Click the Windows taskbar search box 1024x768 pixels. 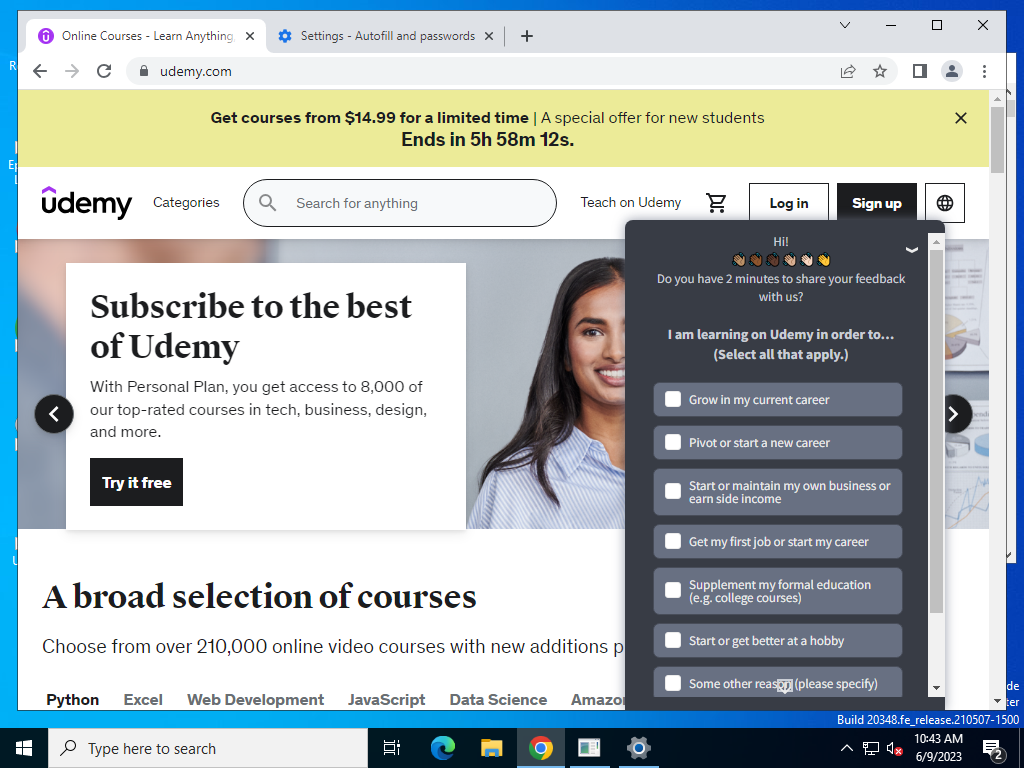point(208,748)
